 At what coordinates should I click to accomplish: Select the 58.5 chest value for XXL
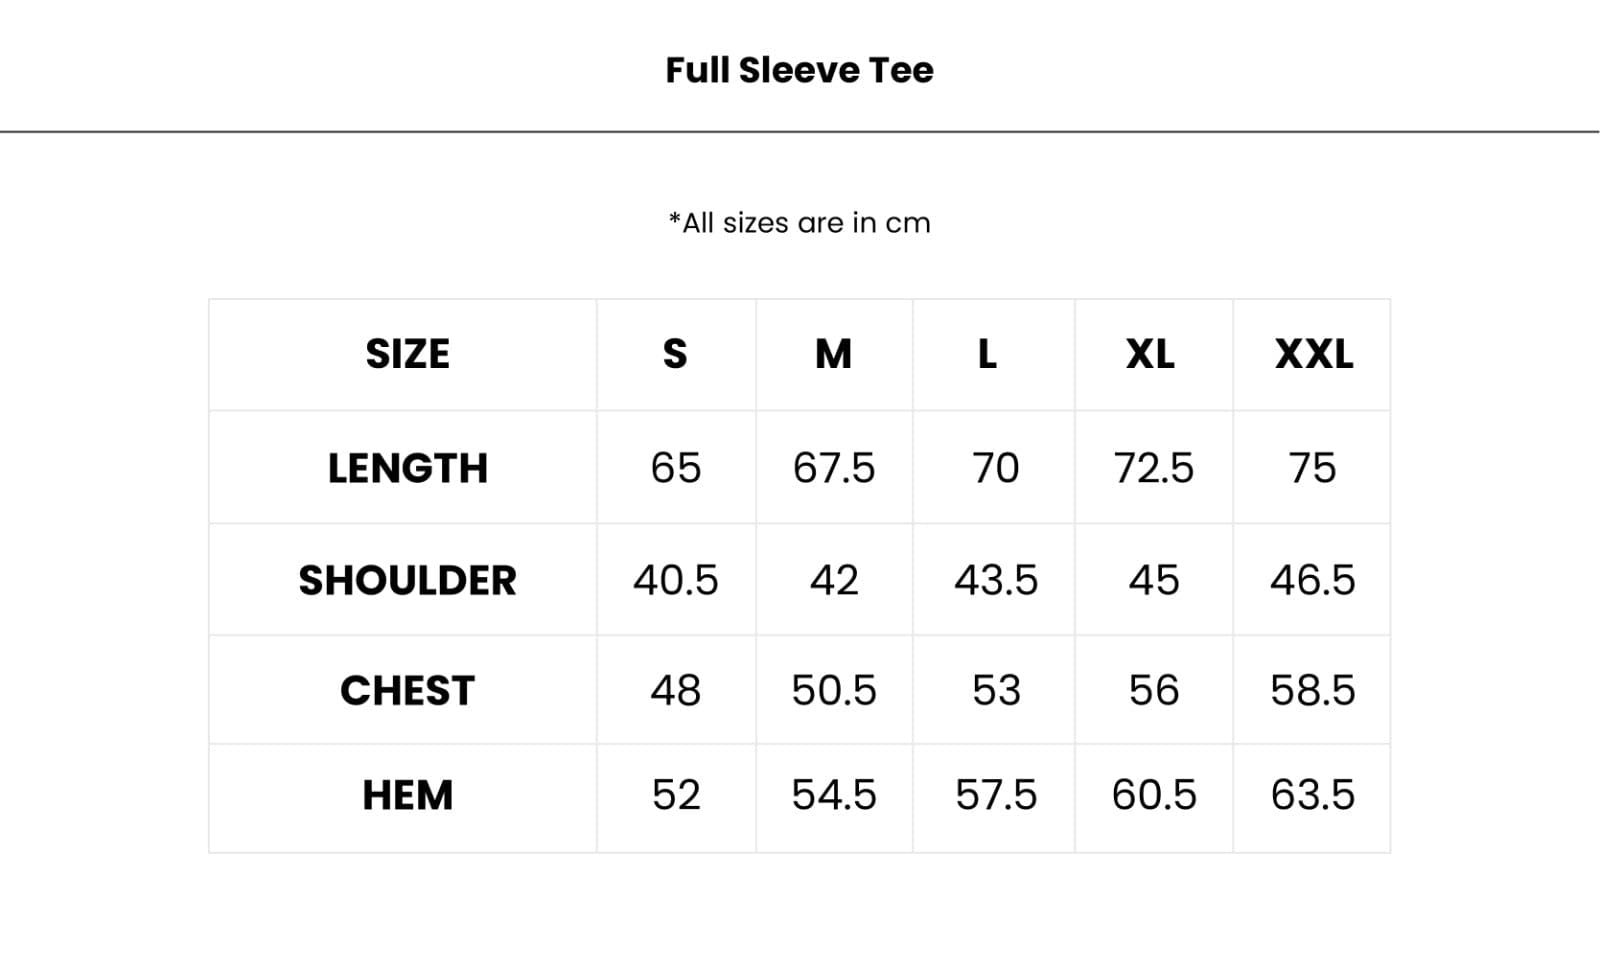[x=1312, y=690]
